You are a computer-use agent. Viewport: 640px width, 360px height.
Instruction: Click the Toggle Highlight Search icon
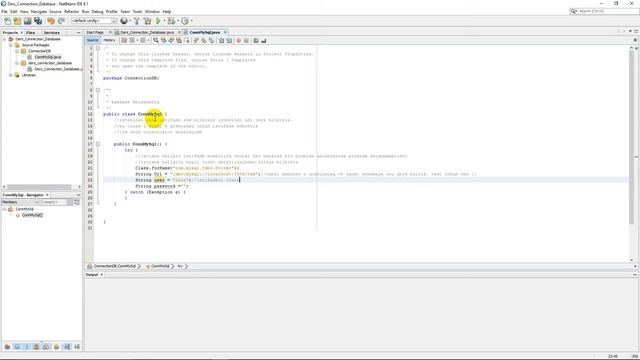click(x=179, y=40)
